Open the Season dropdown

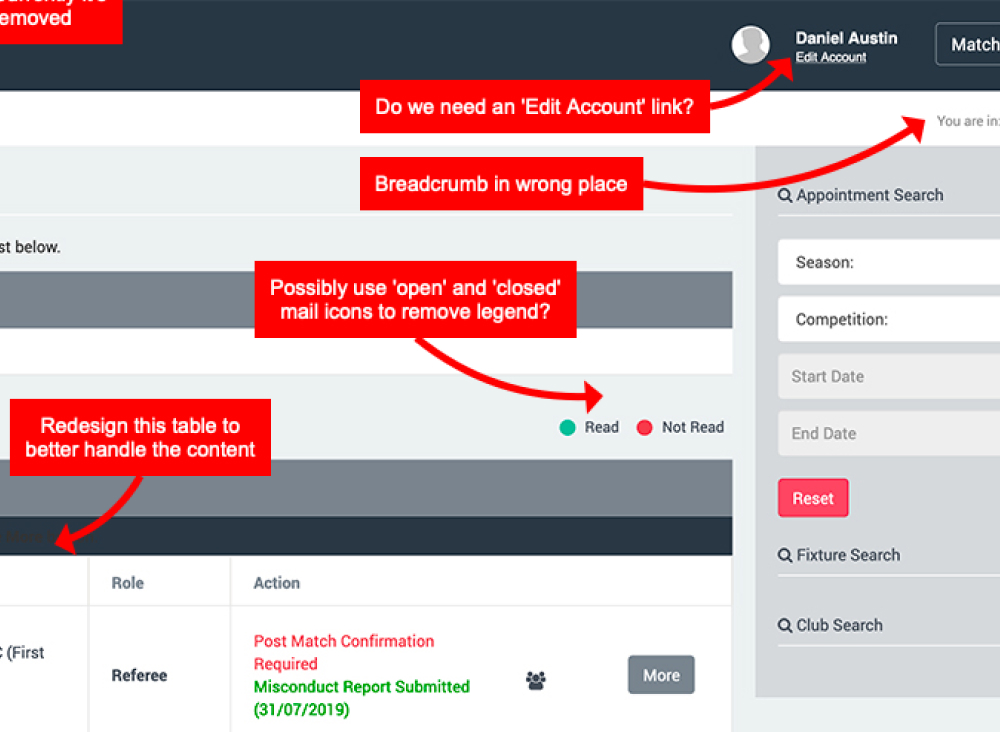[x=890, y=263]
